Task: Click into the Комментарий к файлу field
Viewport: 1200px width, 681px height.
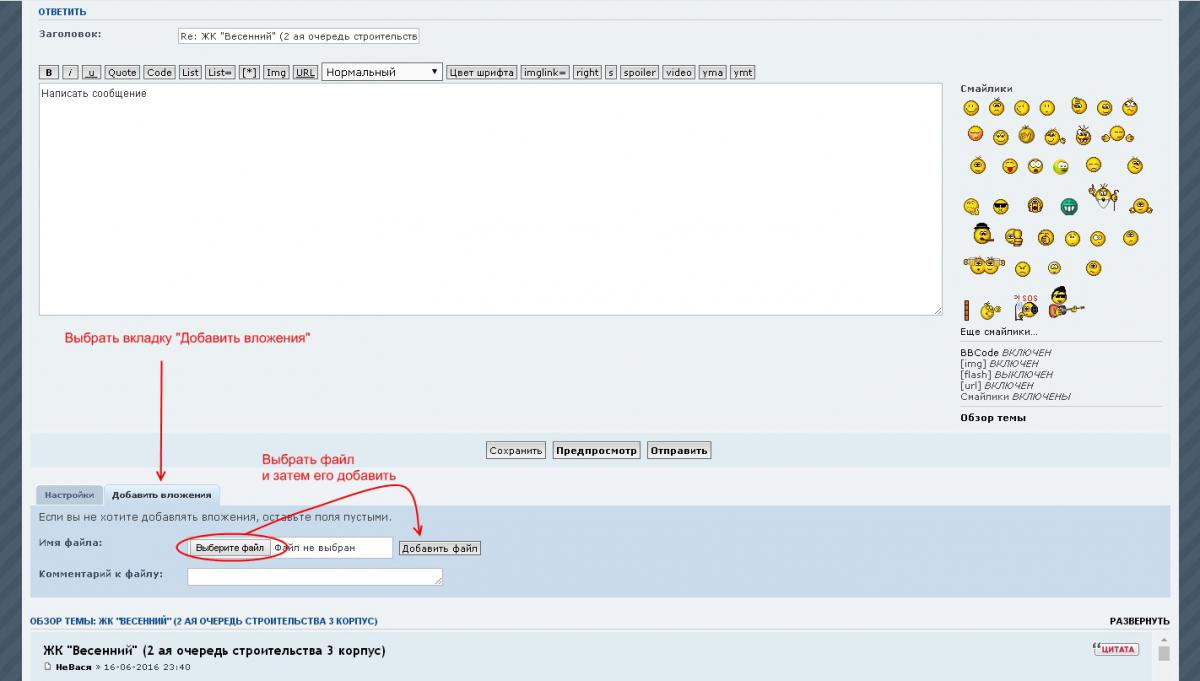Action: click(x=314, y=576)
